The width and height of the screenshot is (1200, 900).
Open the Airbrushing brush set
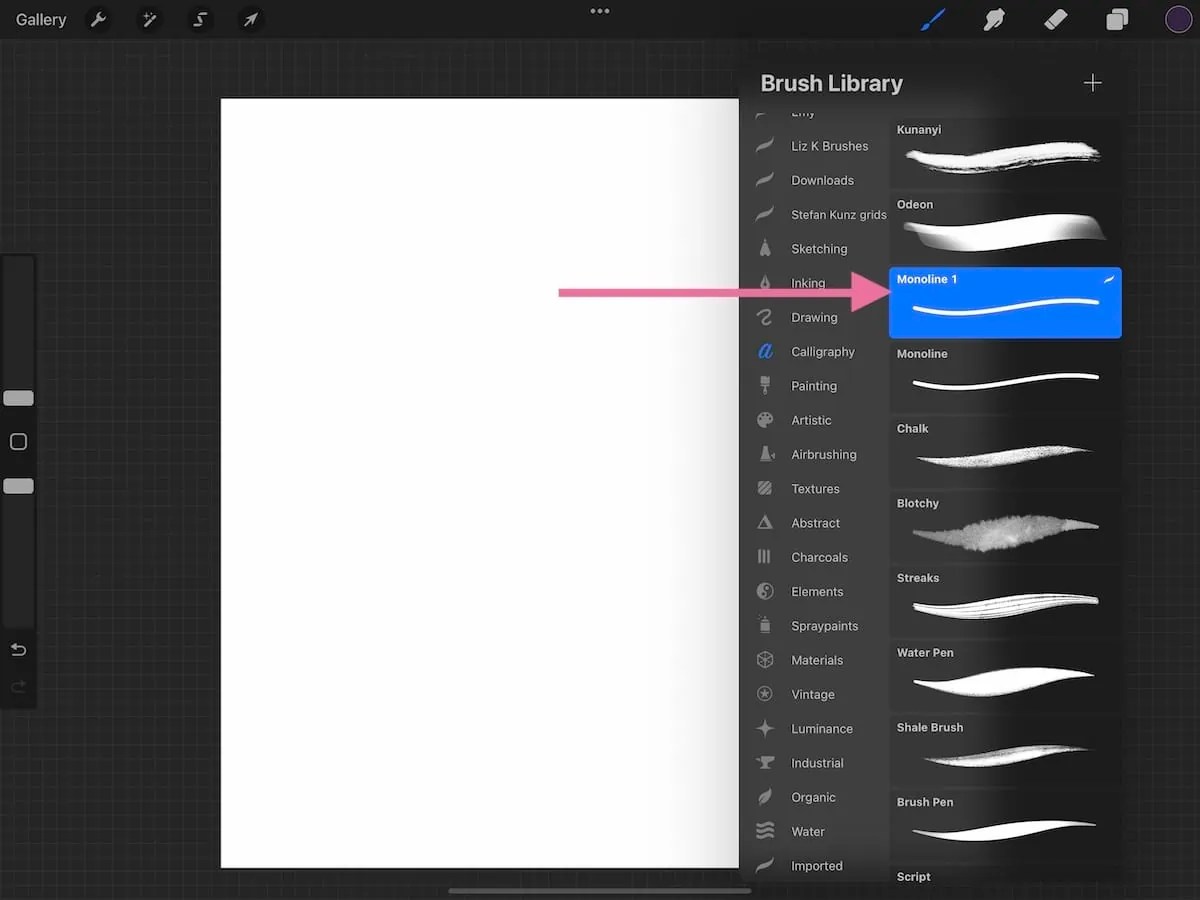823,454
